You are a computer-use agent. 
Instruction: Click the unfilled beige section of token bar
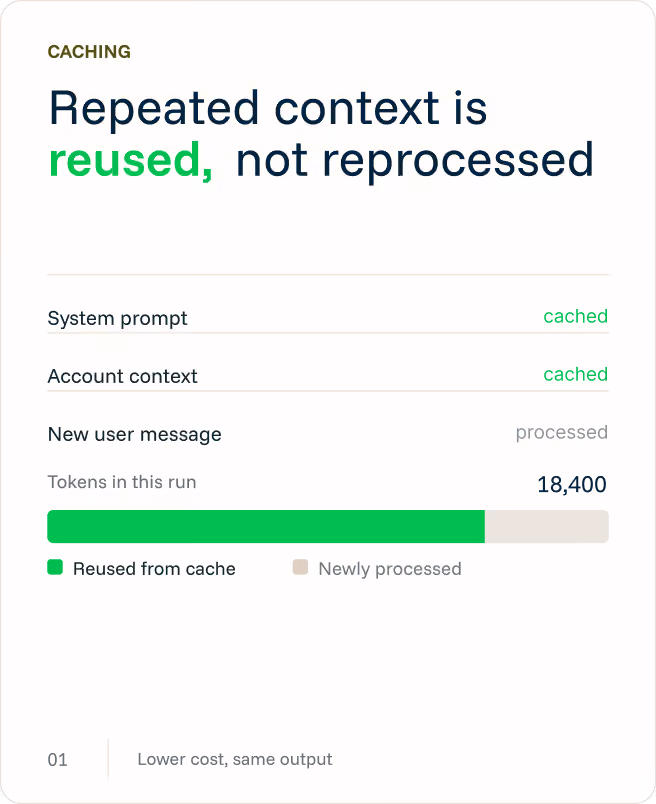[547, 527]
